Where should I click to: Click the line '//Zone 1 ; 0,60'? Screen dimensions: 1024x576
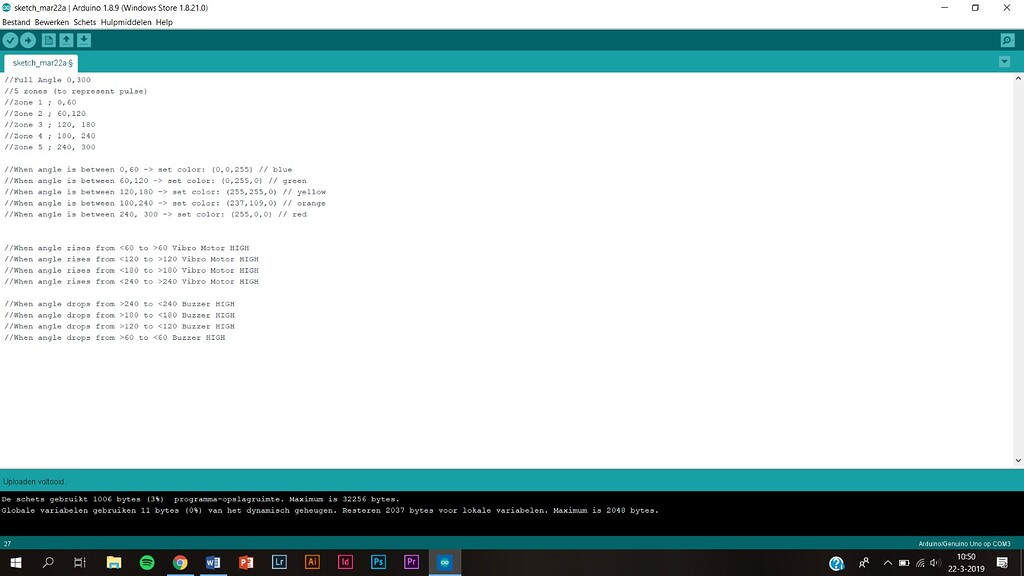[x=40, y=103]
